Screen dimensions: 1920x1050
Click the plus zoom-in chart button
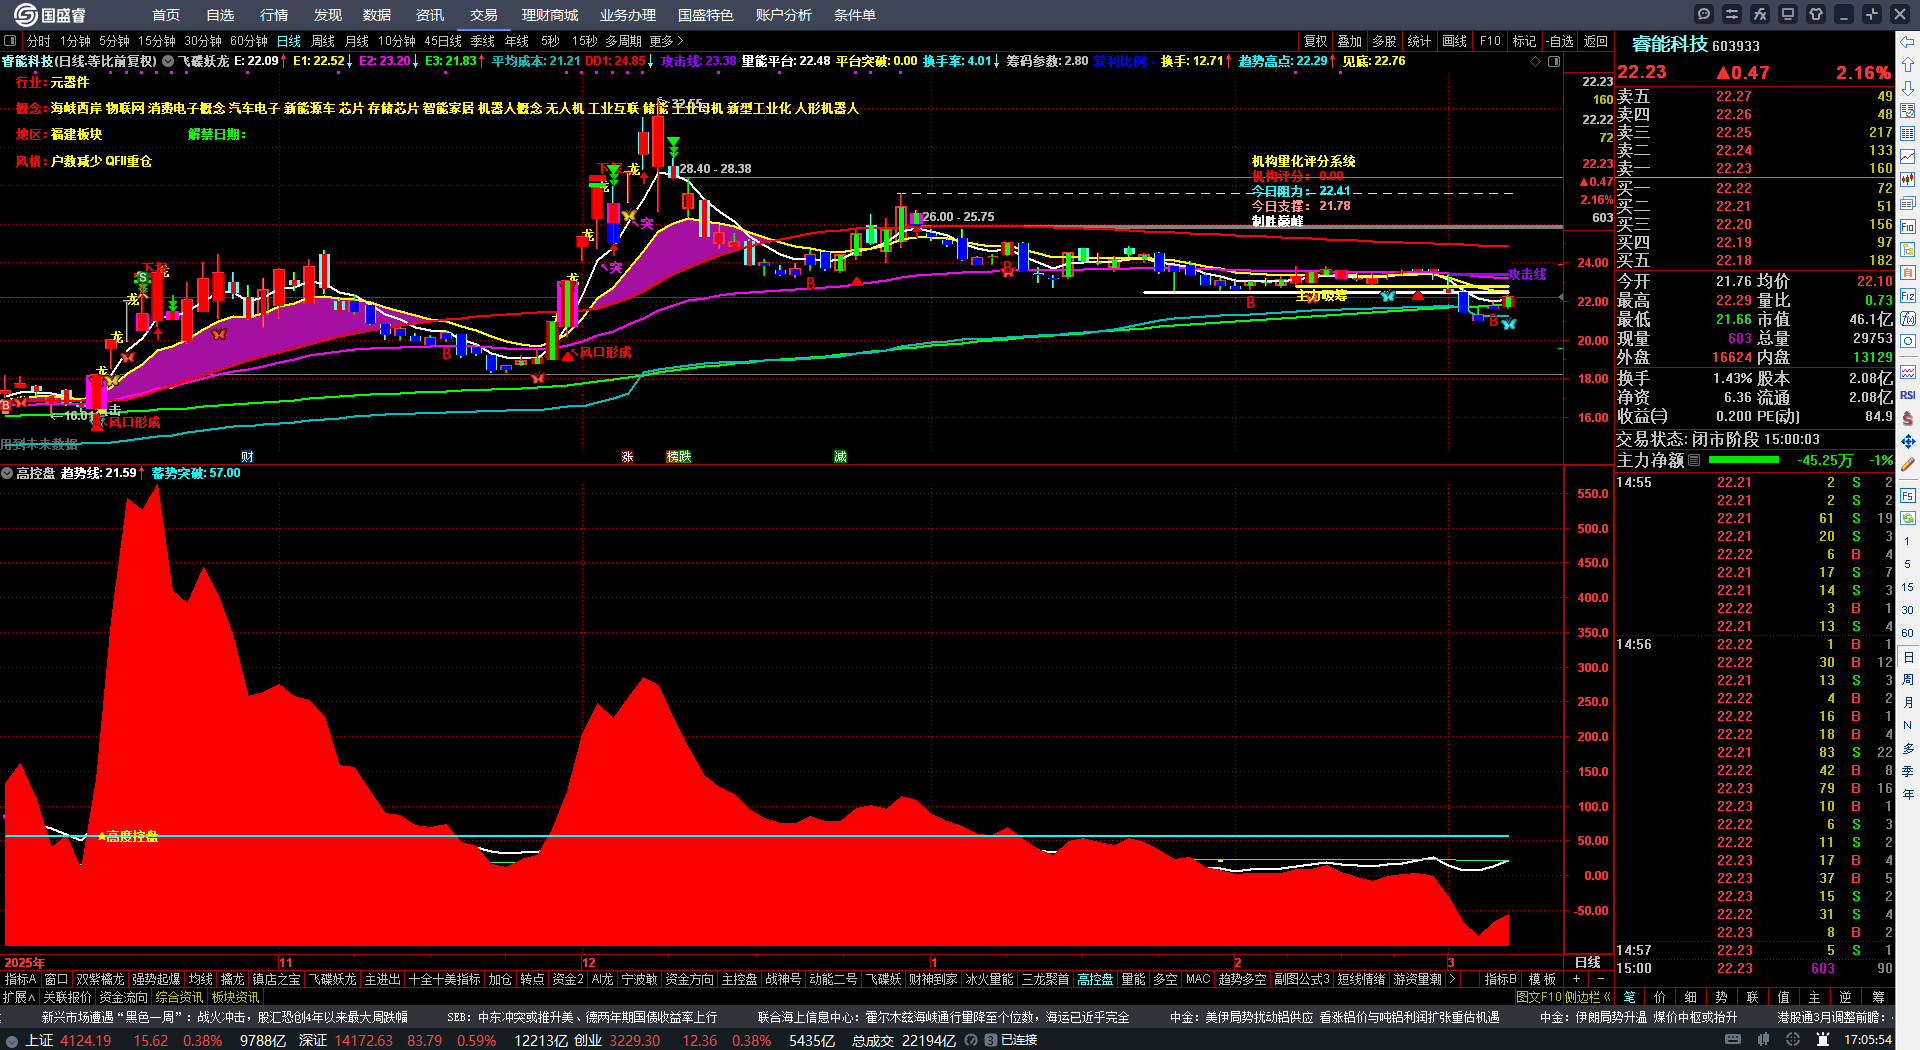pyautogui.click(x=1577, y=979)
